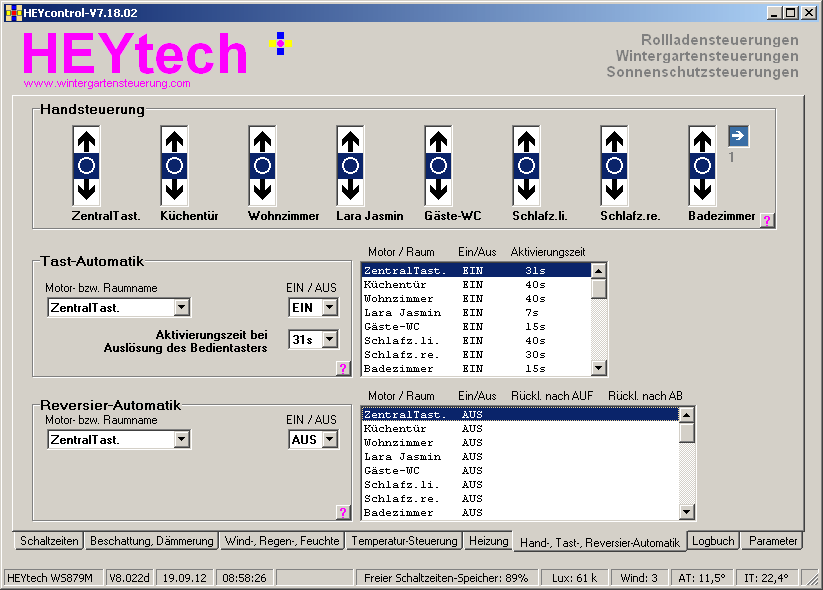Switch to the Schaltzeiten tab
Image resolution: width=823 pixels, height=590 pixels.
49,541
